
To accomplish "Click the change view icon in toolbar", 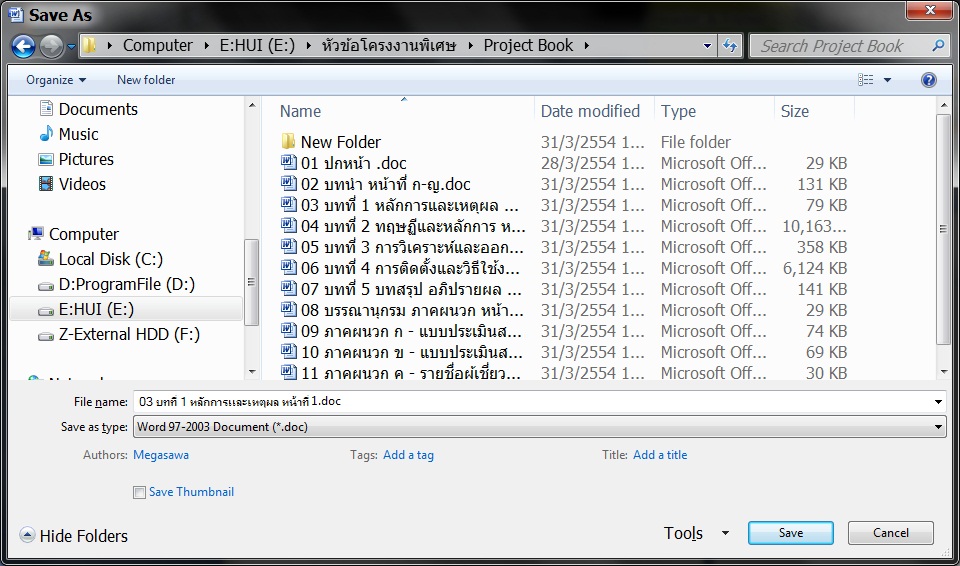I will 866,80.
